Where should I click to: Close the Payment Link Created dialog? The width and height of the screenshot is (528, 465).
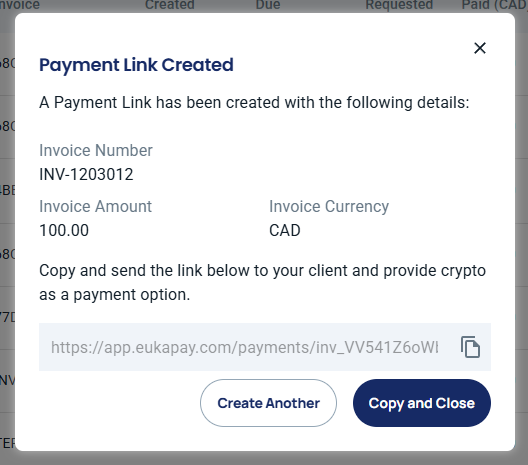pos(480,48)
